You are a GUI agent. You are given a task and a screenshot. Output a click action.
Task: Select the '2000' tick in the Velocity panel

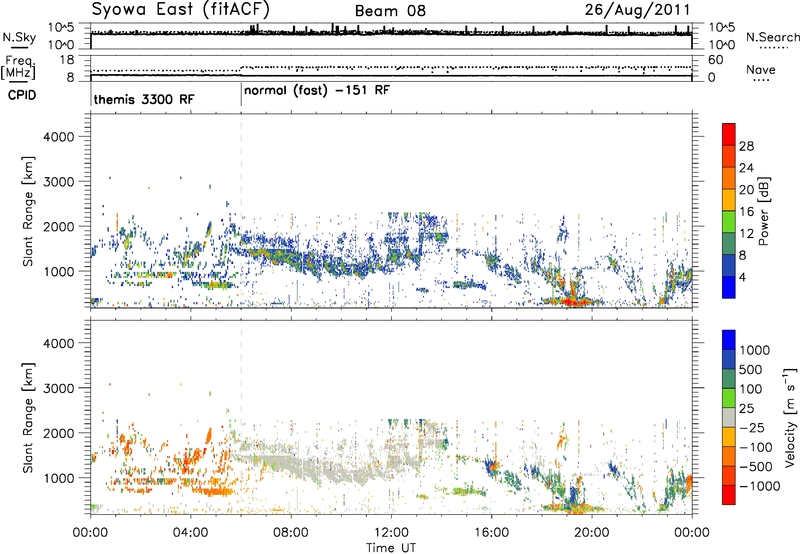(x=58, y=433)
